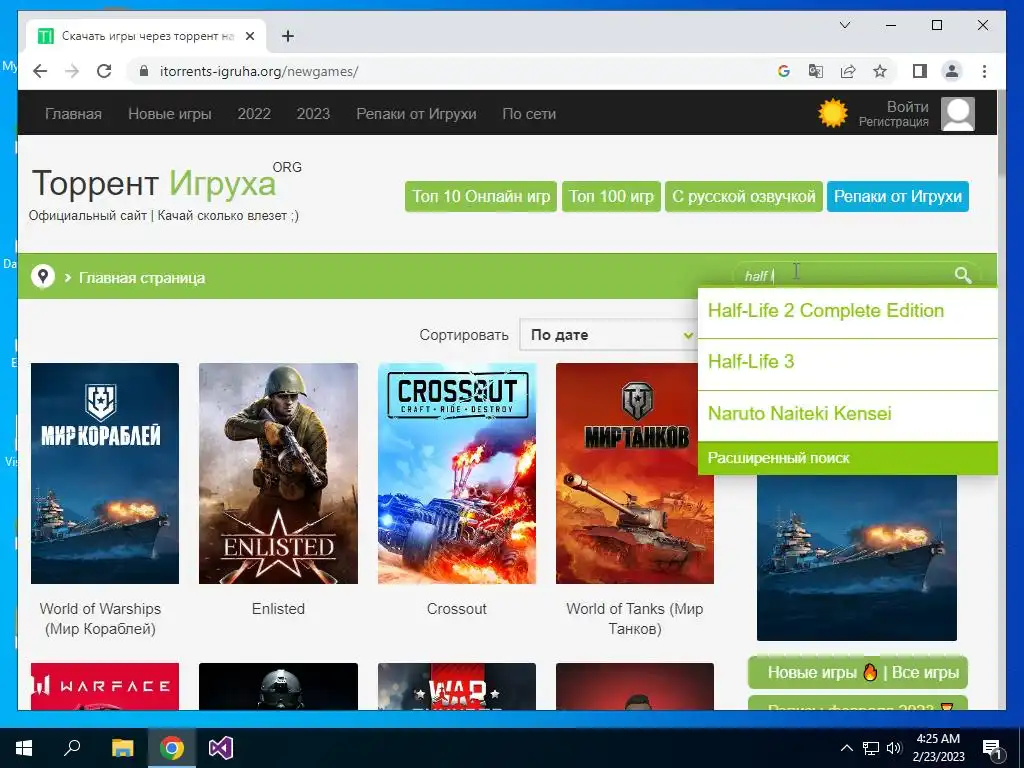Open the tab search chevron
Image resolution: width=1024 pixels, height=768 pixels.
point(844,25)
